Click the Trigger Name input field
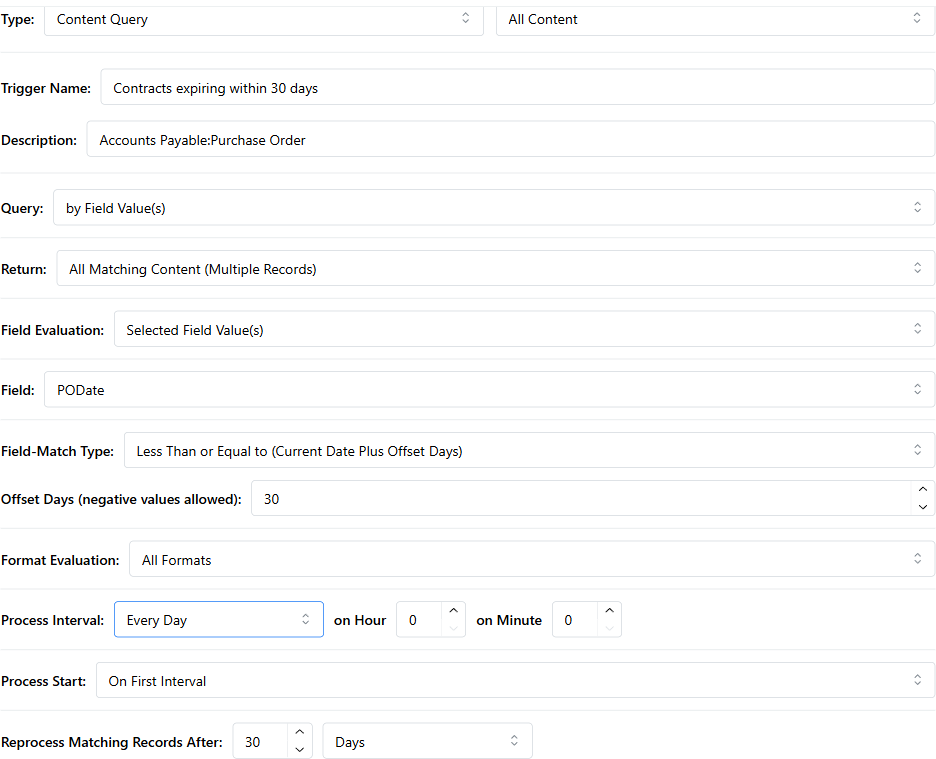This screenshot has width=936, height=759. (518, 87)
